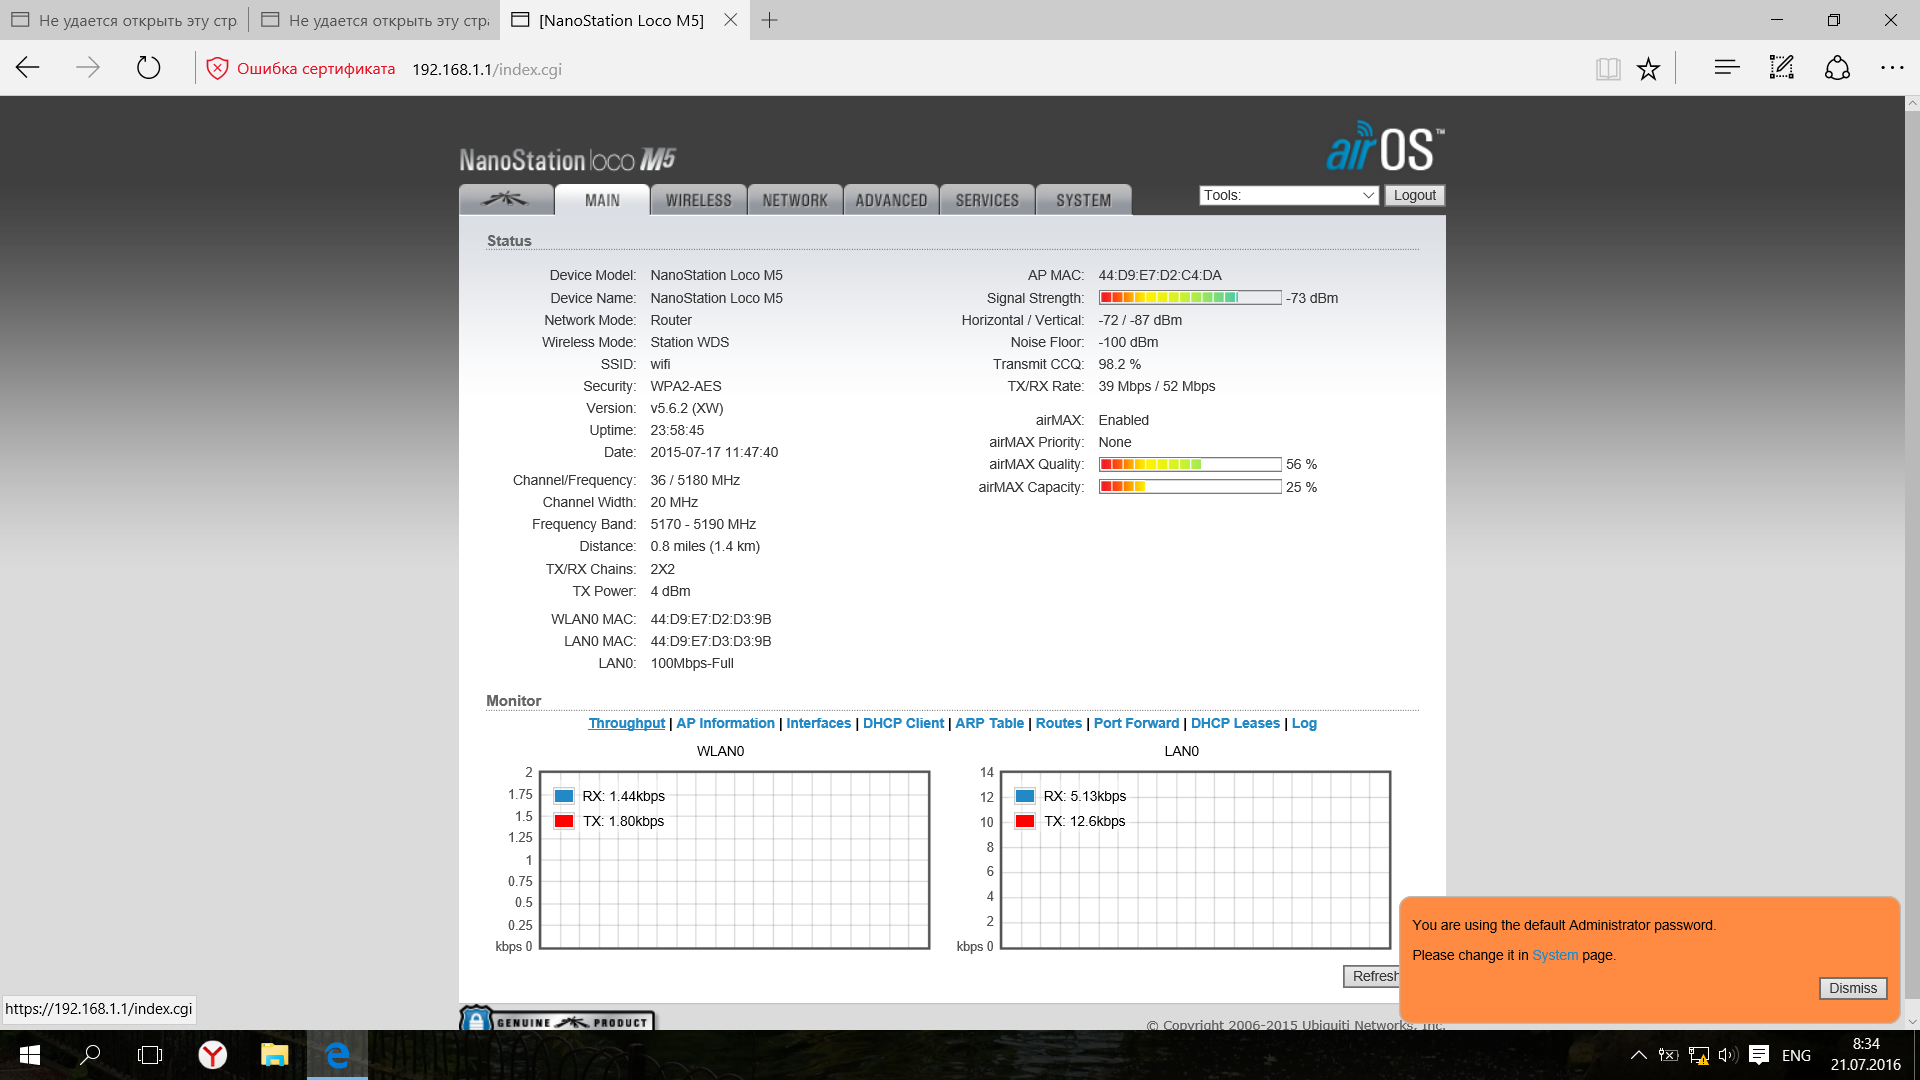The image size is (1920, 1080).
Task: Add page to favorites star icon
Action: (x=1648, y=68)
